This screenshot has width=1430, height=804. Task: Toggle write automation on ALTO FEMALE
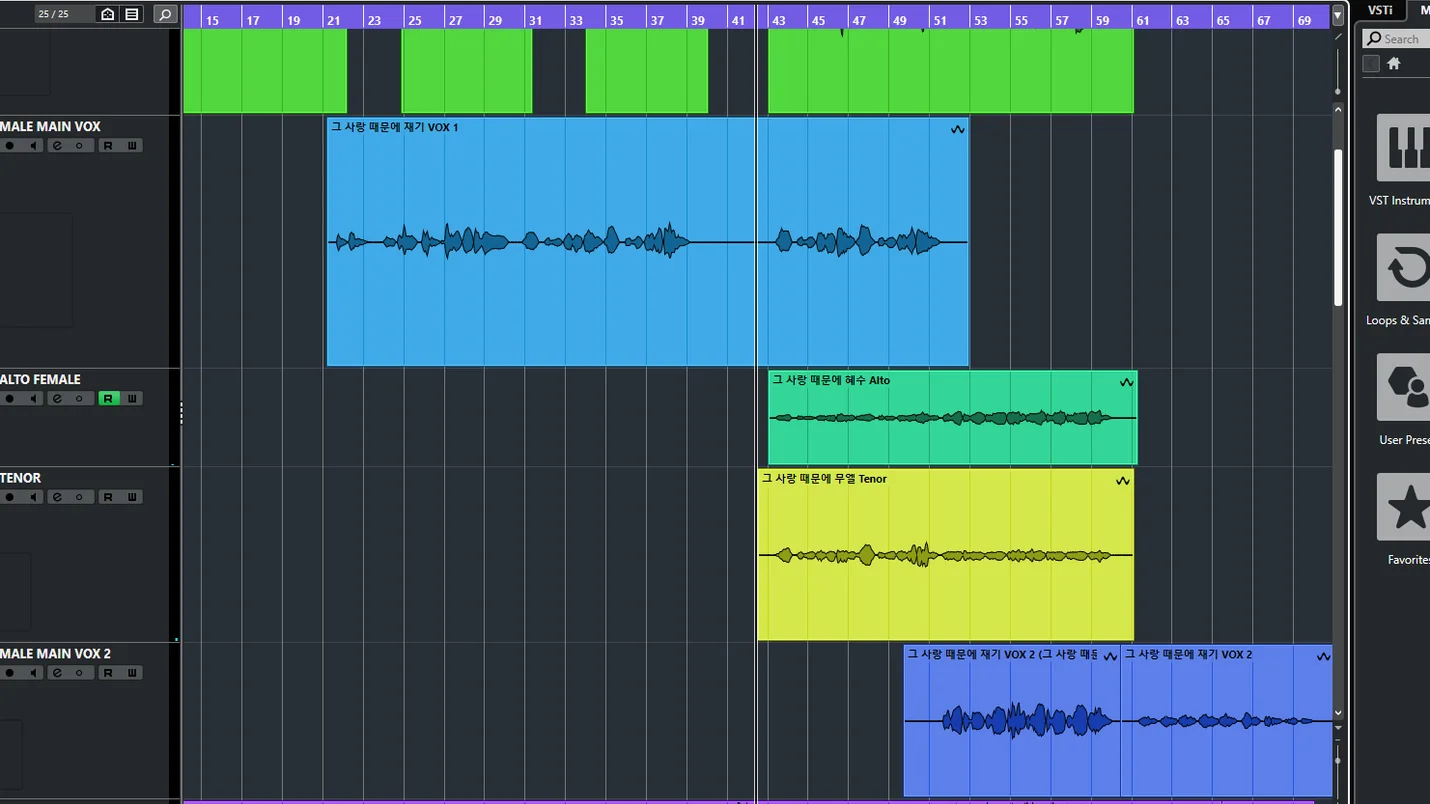click(131, 399)
